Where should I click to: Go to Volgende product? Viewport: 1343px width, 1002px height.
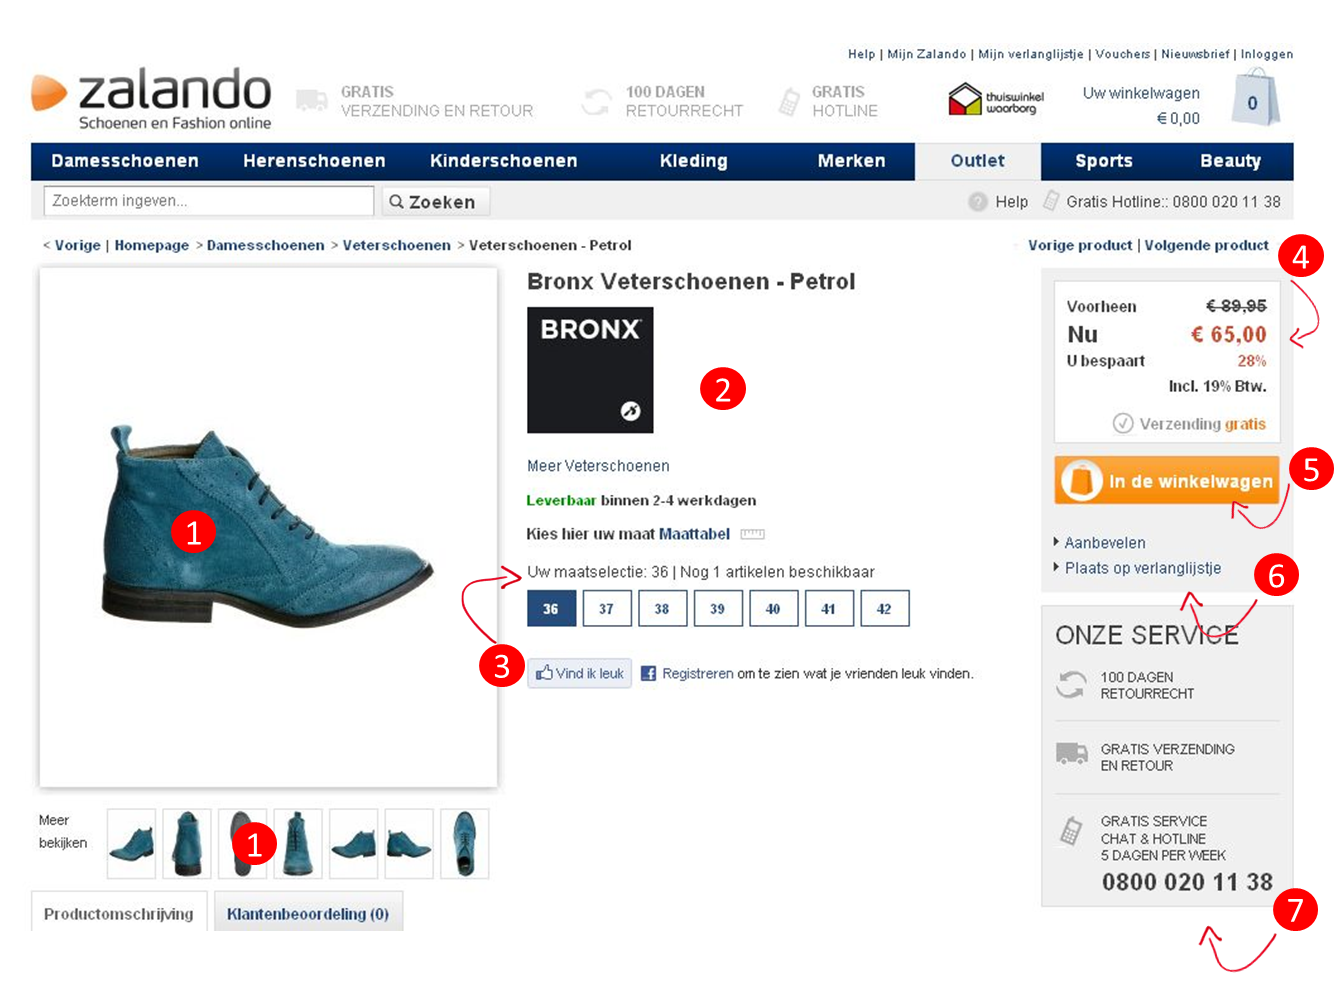coord(1207,245)
